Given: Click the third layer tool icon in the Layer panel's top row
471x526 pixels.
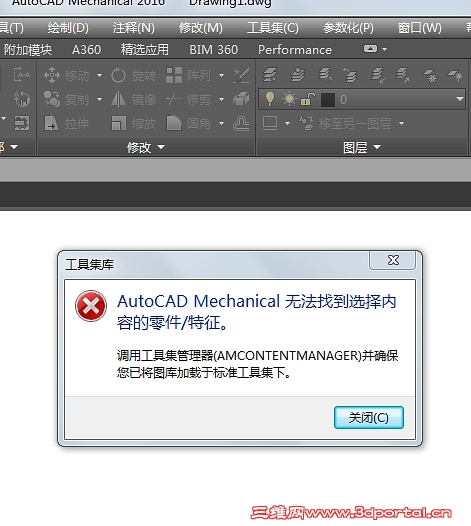Looking at the screenshot, I should pos(325,75).
